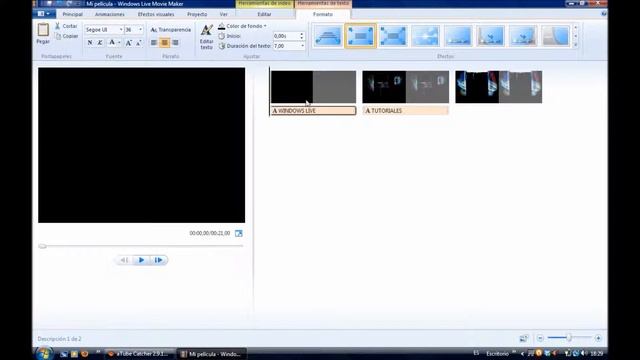Select the first text effect in gallery
640x360 pixels.
328,36
